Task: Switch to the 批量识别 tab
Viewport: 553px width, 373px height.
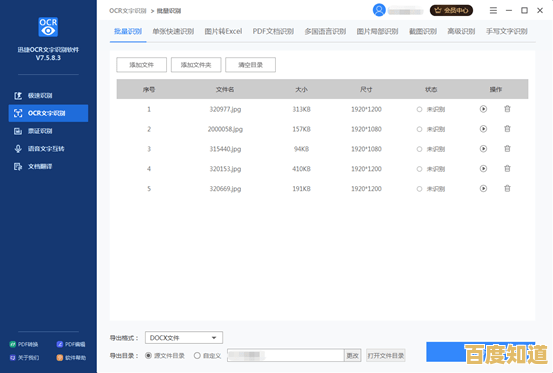Action: point(128,31)
